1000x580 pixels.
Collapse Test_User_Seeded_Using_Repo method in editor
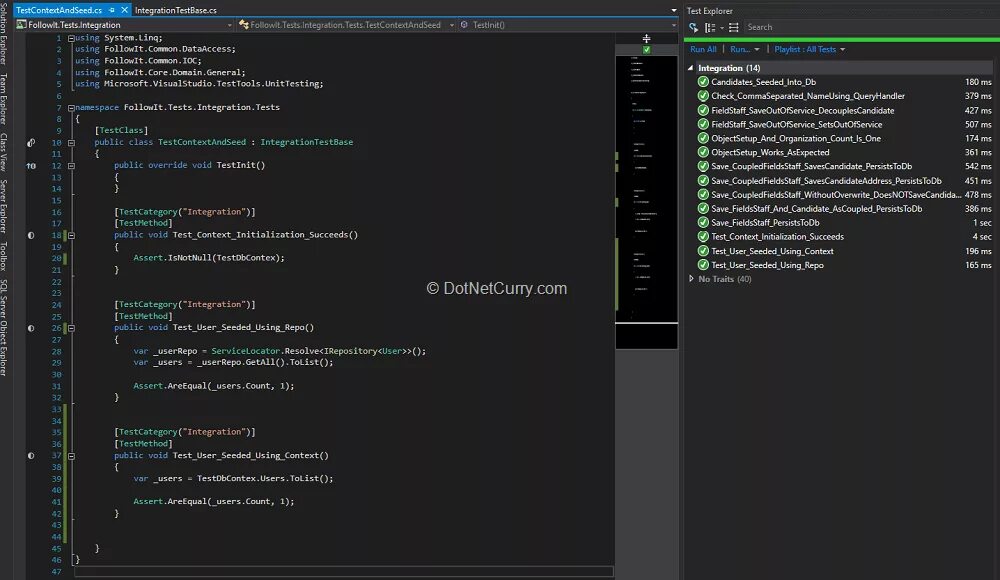[71, 328]
